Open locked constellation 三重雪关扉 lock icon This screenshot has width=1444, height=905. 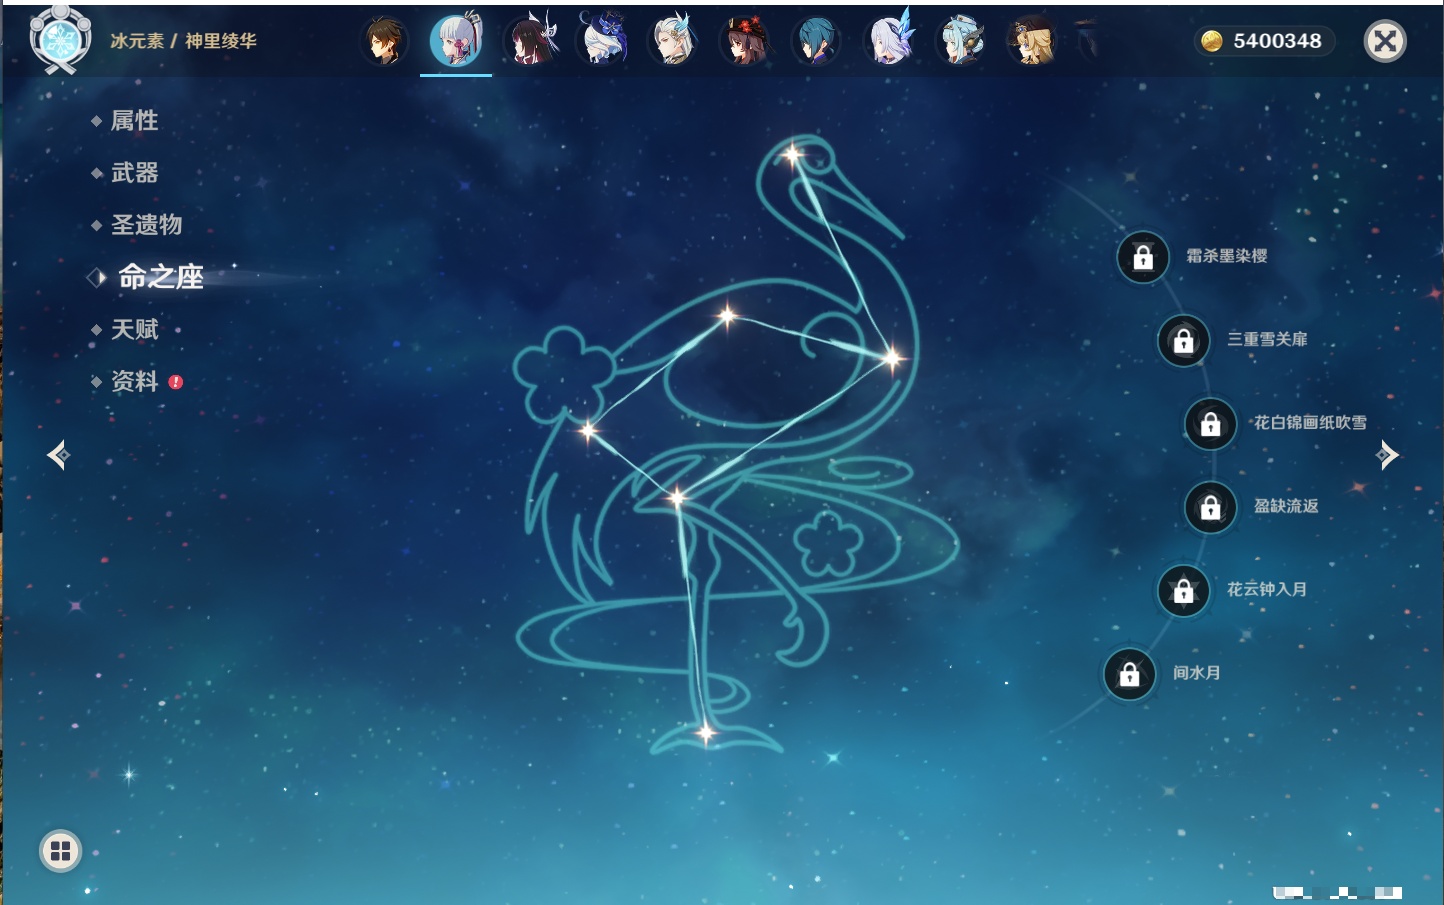click(1183, 340)
